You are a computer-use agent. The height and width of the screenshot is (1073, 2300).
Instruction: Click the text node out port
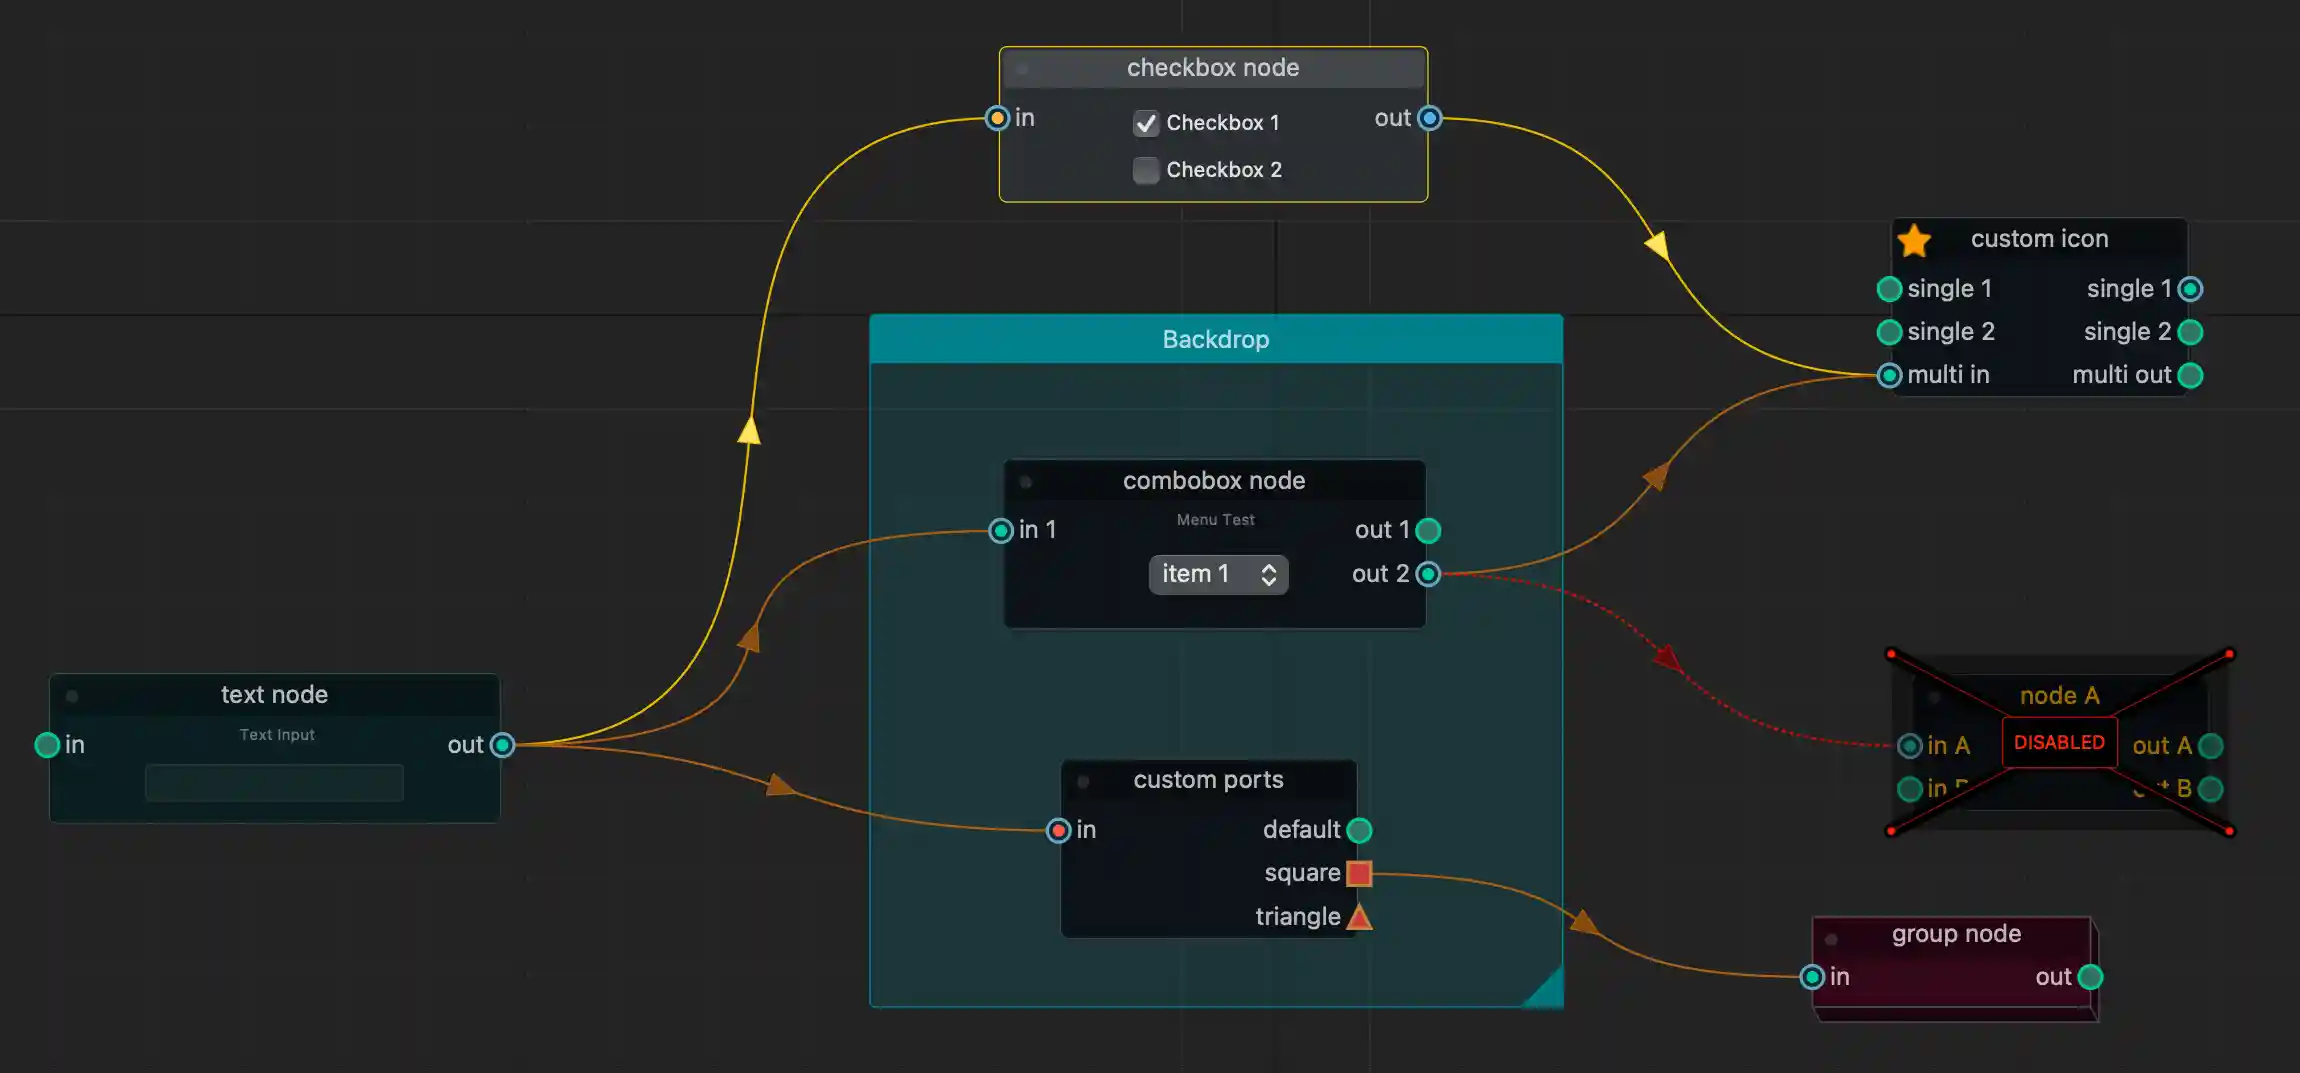[x=503, y=745]
